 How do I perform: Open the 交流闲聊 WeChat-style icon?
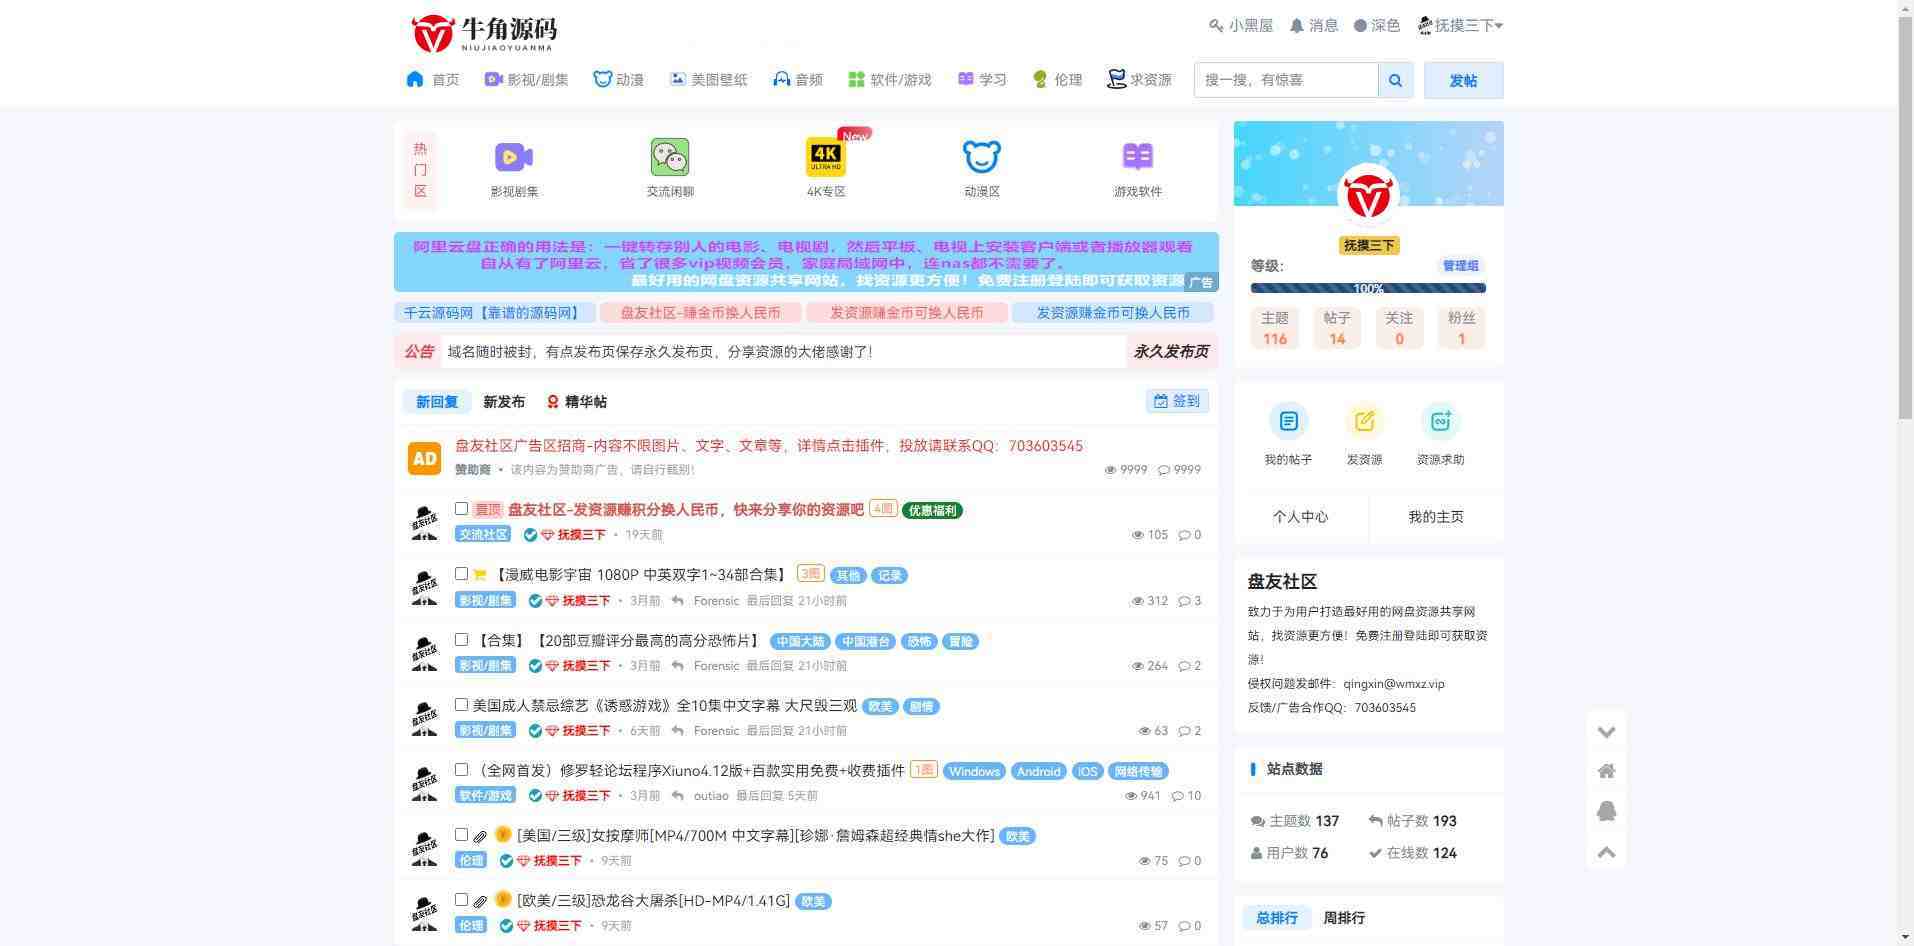tap(670, 157)
